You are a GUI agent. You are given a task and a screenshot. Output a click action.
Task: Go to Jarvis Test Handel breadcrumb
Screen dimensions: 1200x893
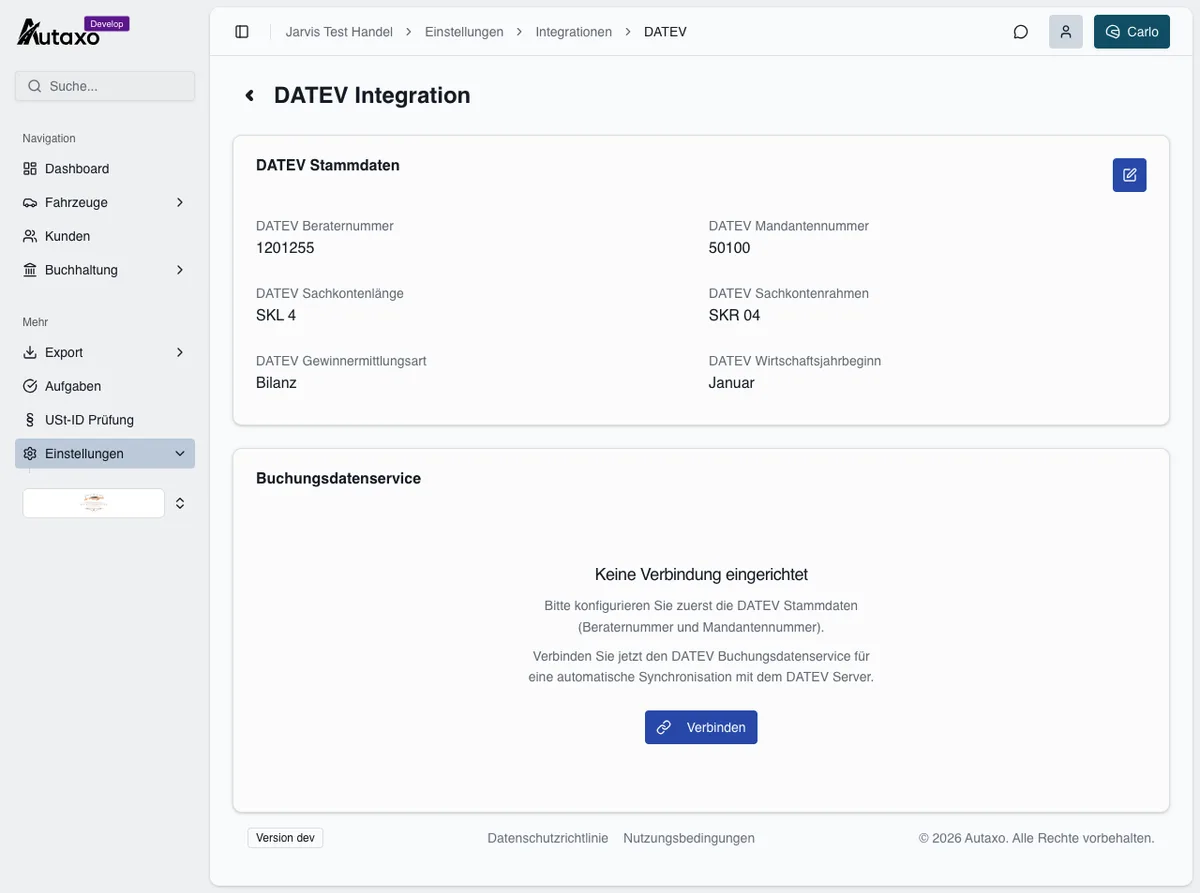coord(339,32)
